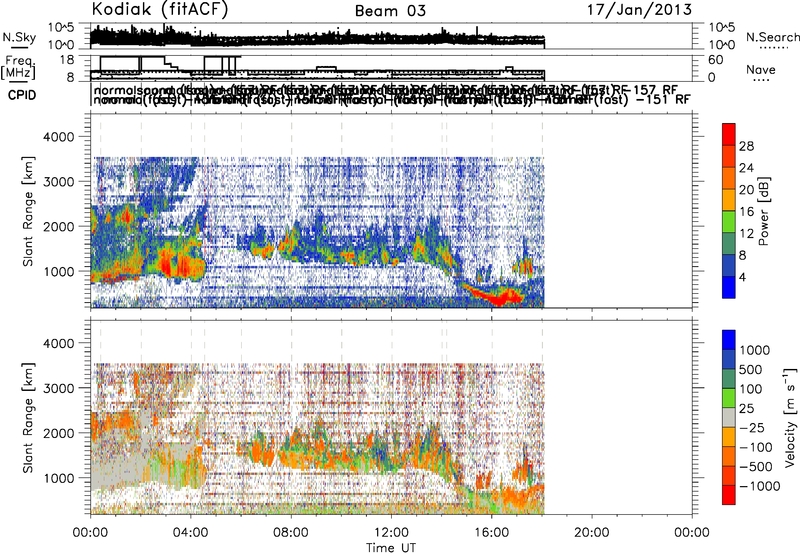Click the Slant Range label of velocity panel
The height and width of the screenshot is (554, 800).
[x=28, y=418]
